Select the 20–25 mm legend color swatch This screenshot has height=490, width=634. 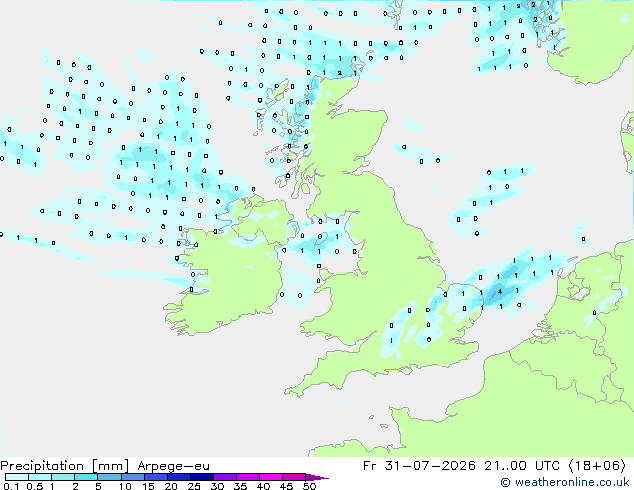[x=179, y=477]
